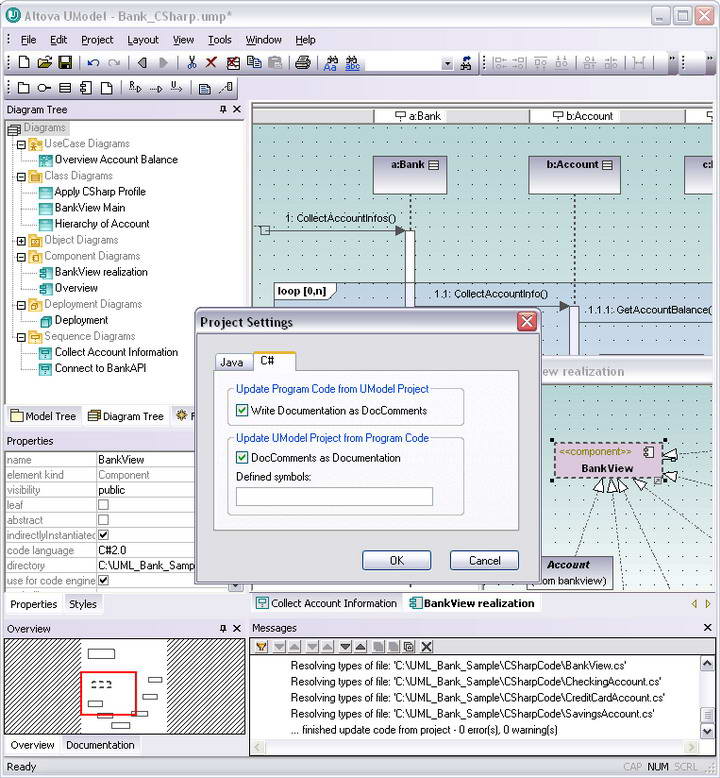The height and width of the screenshot is (778, 720).
Task: Copy with the copy toolbar icon
Action: pyautogui.click(x=254, y=63)
